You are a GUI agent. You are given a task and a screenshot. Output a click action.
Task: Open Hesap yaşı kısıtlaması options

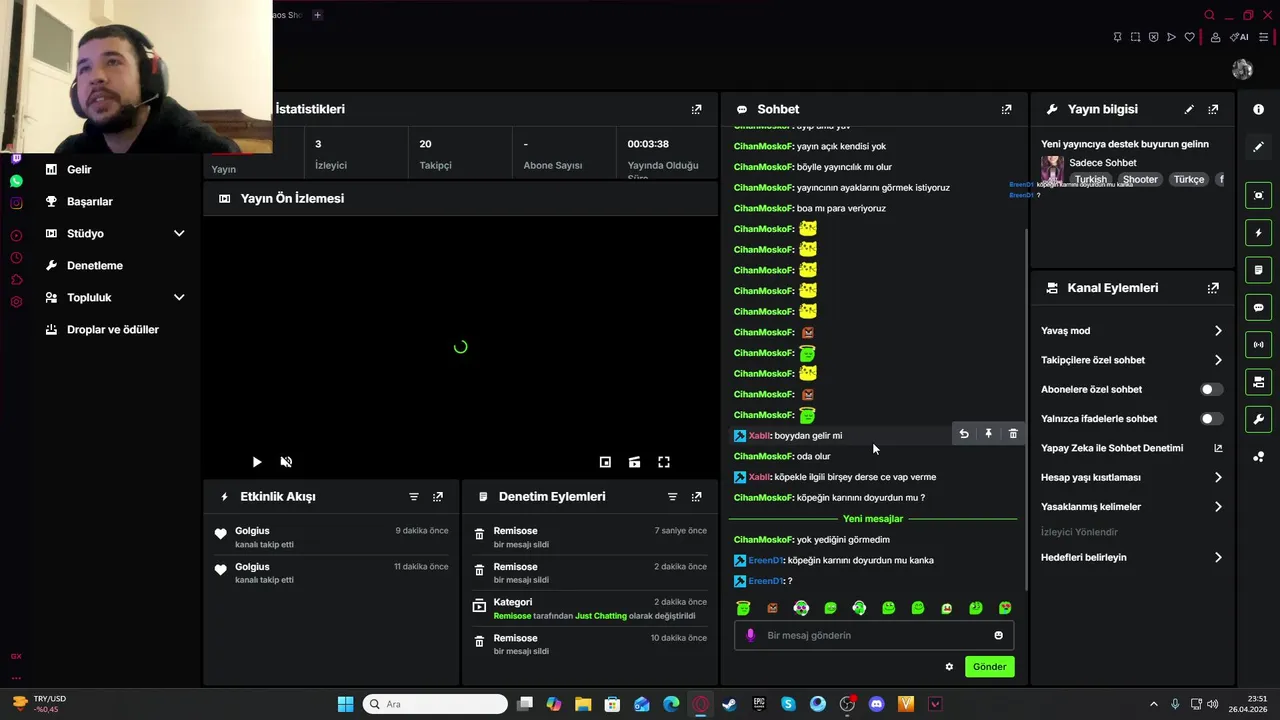tap(1132, 477)
